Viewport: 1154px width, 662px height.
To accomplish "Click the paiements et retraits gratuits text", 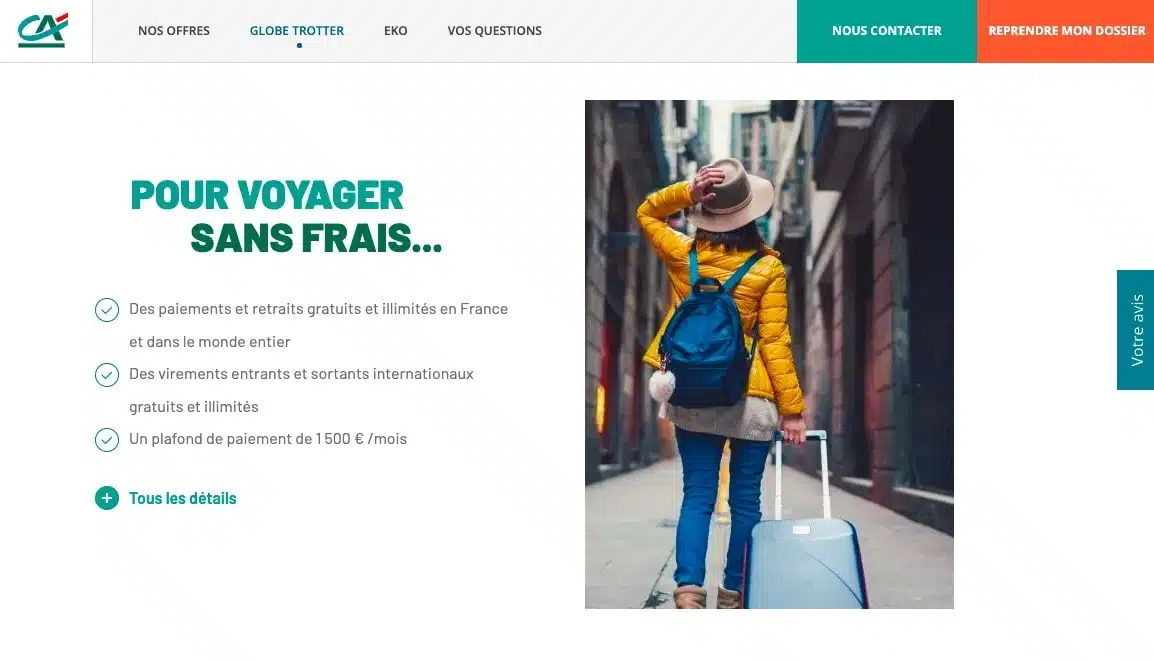I will tap(319, 325).
